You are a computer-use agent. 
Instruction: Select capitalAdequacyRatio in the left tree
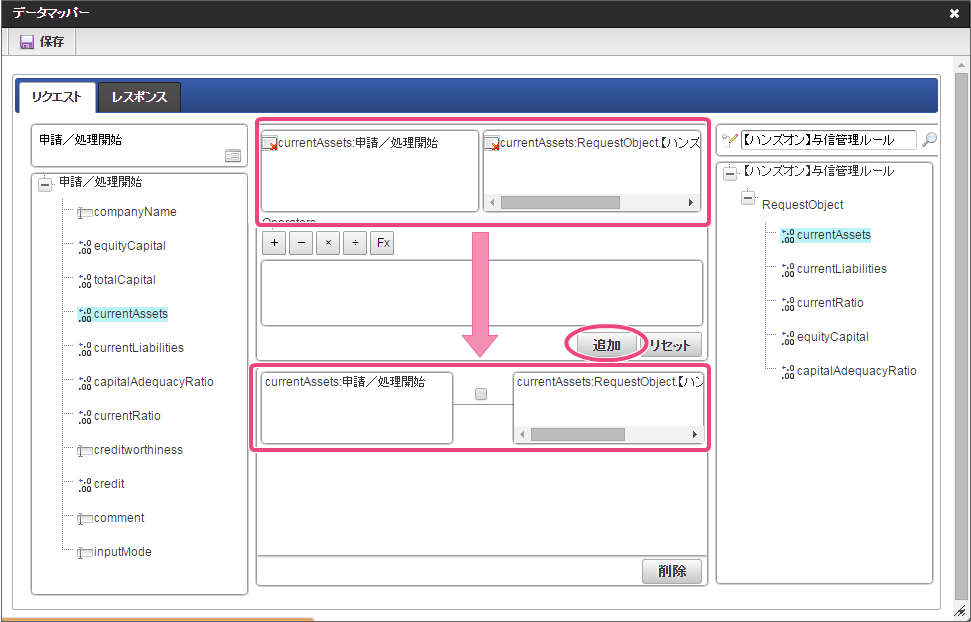(x=154, y=382)
